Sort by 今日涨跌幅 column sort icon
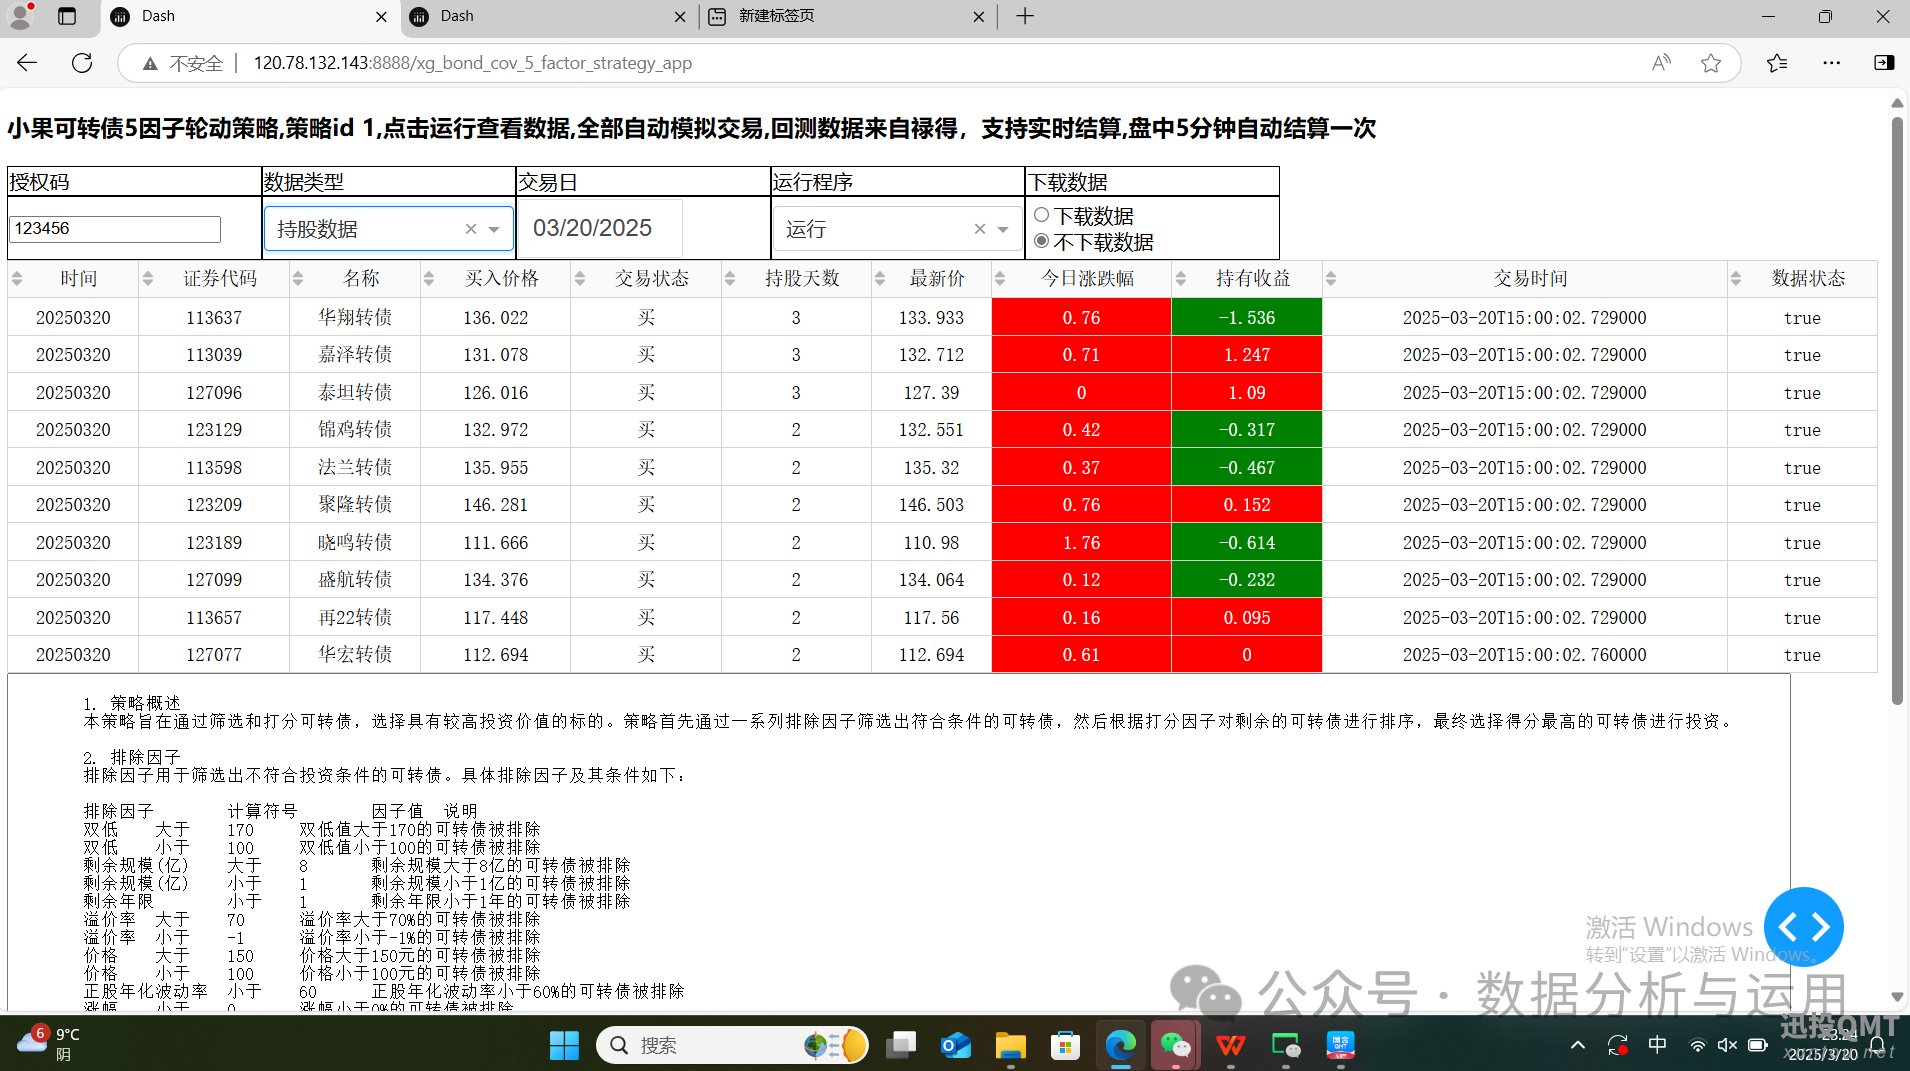The width and height of the screenshot is (1910, 1071). tap(1000, 279)
